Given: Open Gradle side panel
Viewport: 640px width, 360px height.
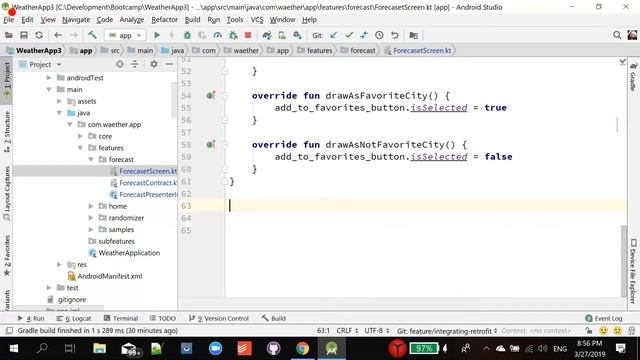Looking at the screenshot, I should pyautogui.click(x=633, y=77).
